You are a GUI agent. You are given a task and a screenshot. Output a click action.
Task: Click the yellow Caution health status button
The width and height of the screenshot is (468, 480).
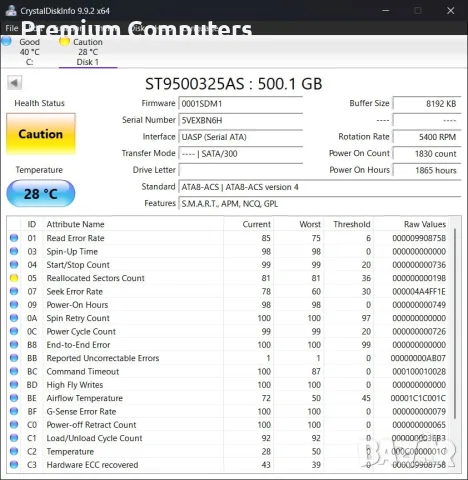point(41,134)
